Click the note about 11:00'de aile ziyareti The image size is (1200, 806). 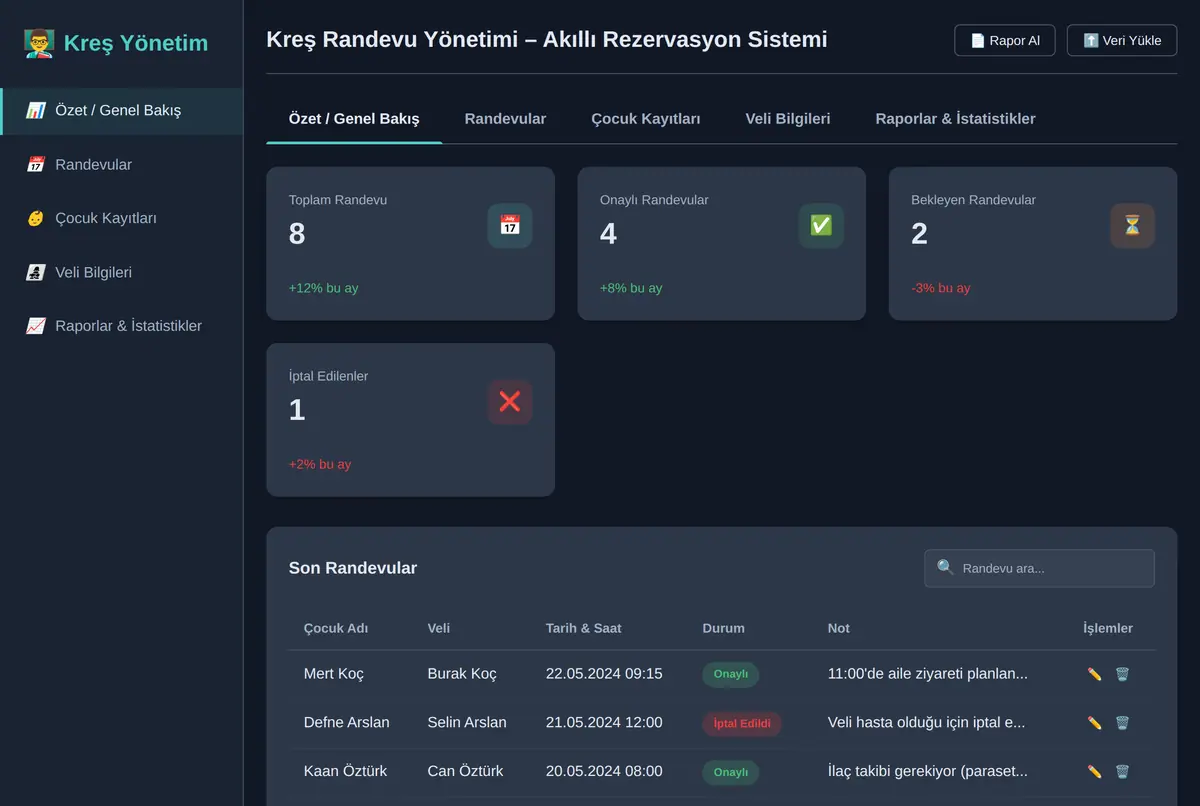click(x=928, y=674)
